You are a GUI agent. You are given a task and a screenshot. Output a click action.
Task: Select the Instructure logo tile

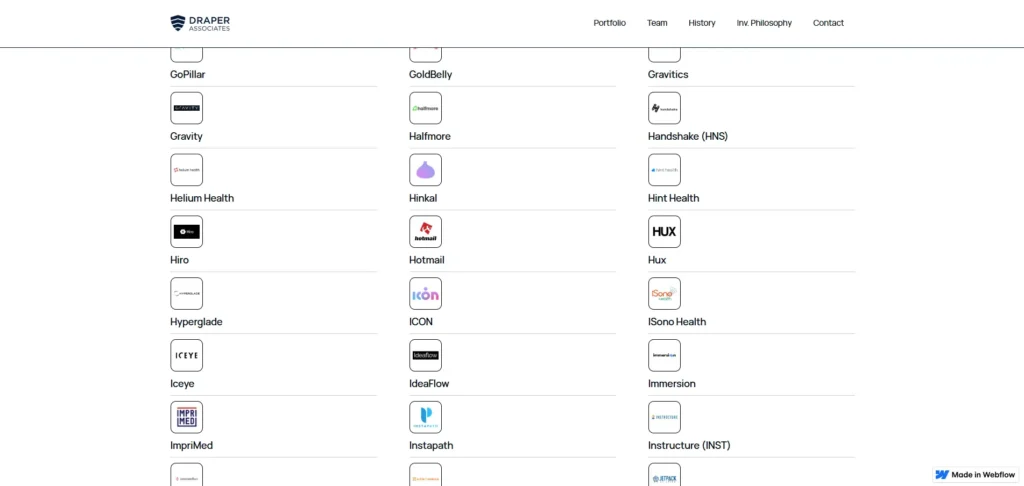pyautogui.click(x=664, y=417)
